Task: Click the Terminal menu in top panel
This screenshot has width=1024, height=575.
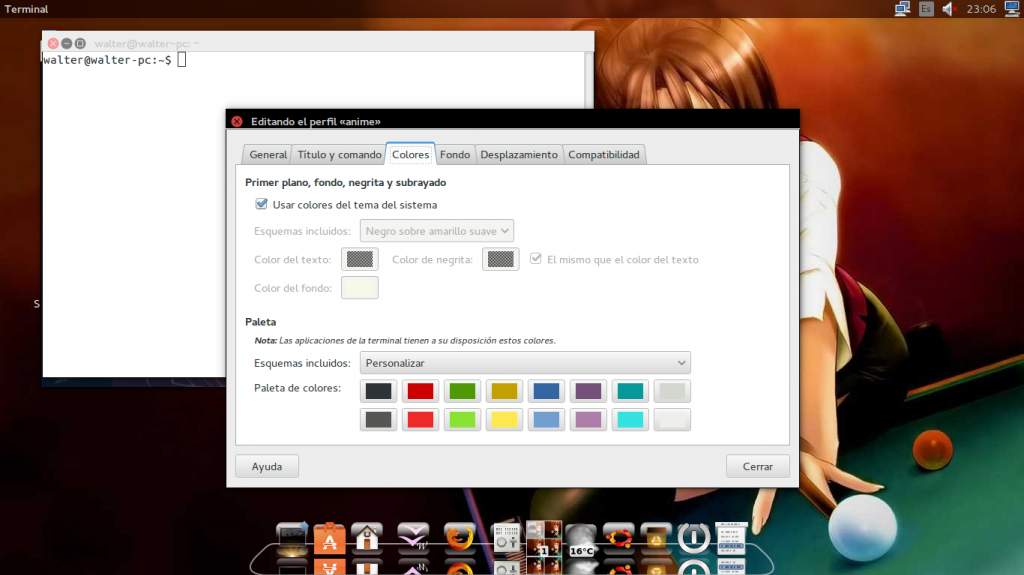Action: [x=26, y=9]
